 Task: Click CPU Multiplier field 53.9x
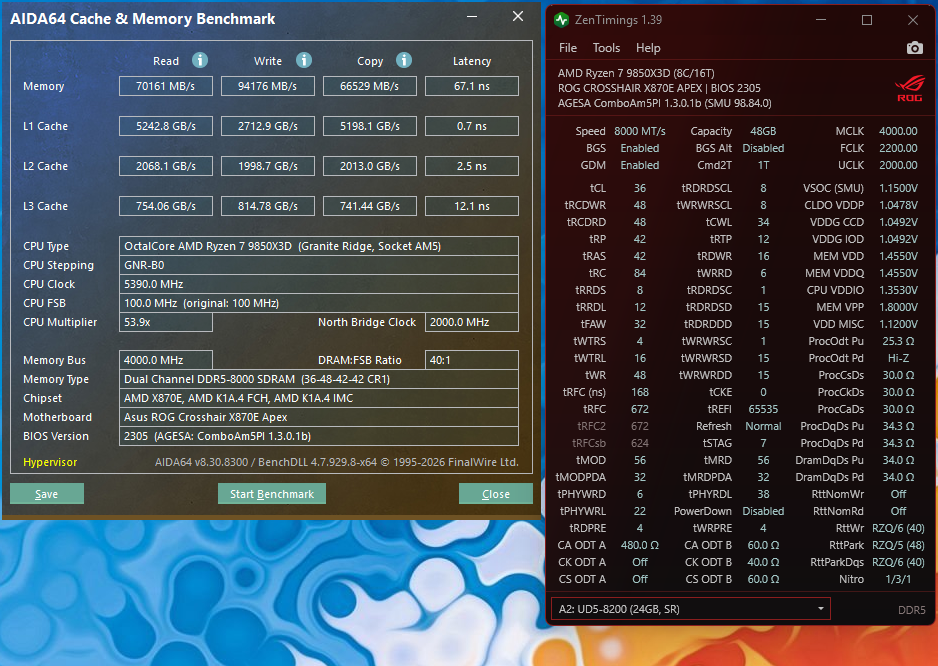click(166, 322)
